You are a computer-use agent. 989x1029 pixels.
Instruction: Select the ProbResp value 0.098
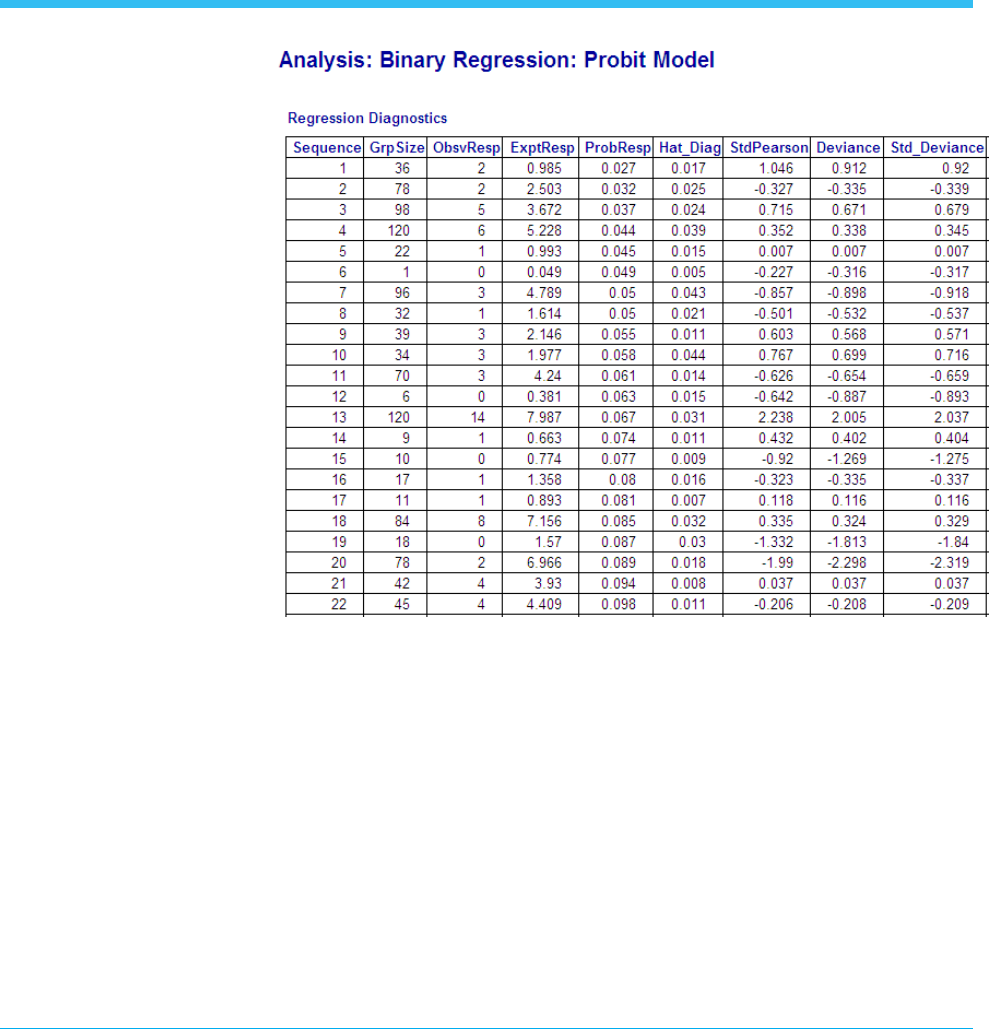pos(618,604)
